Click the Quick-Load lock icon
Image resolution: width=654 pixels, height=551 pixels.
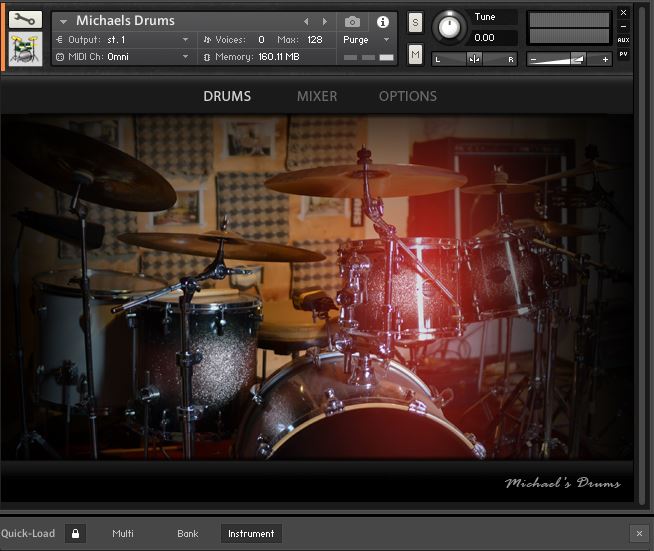click(x=76, y=534)
